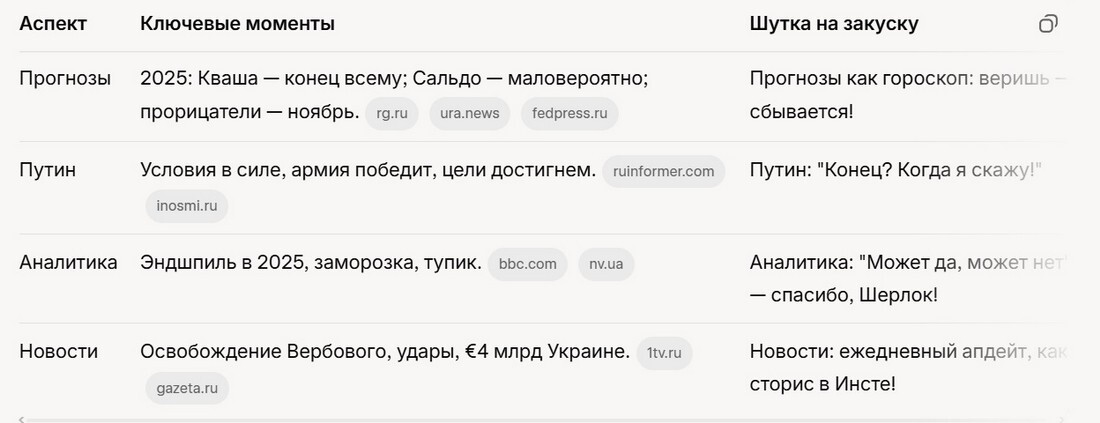Open the bbc.com source chip
1100x423 pixels.
coord(527,264)
